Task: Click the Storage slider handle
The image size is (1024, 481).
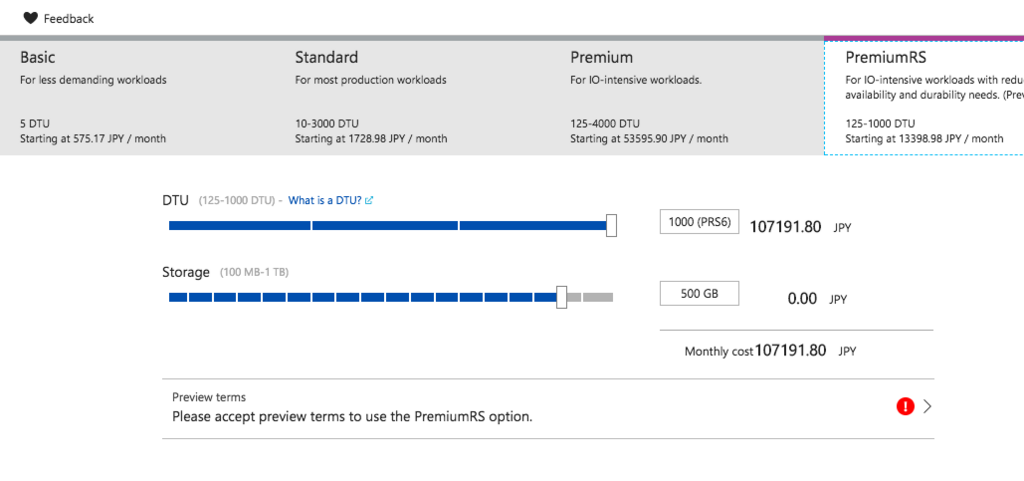Action: click(561, 297)
